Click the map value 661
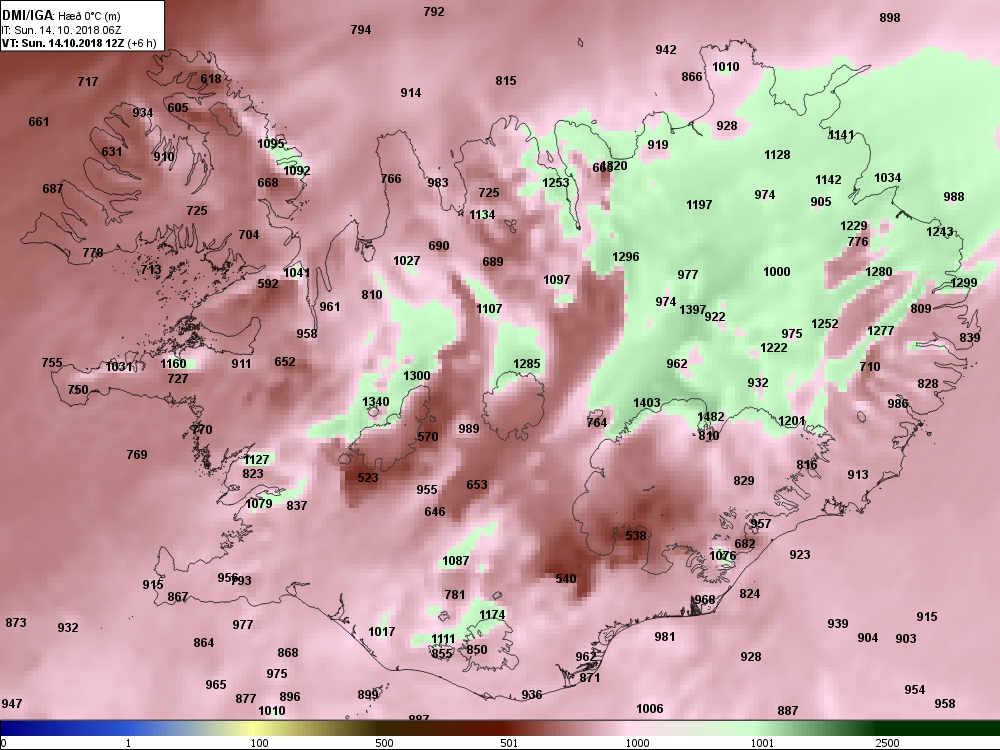 point(39,121)
